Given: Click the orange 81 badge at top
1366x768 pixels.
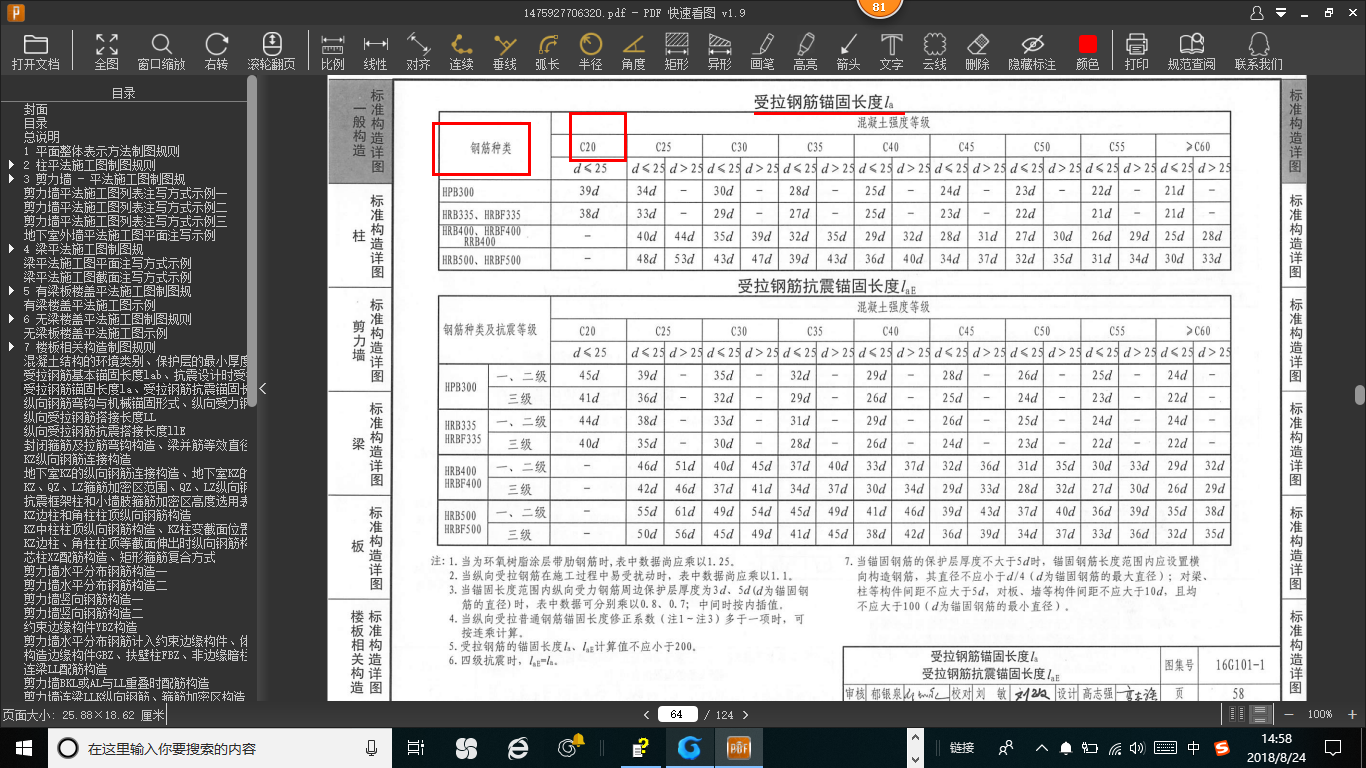Looking at the screenshot, I should click(x=879, y=7).
